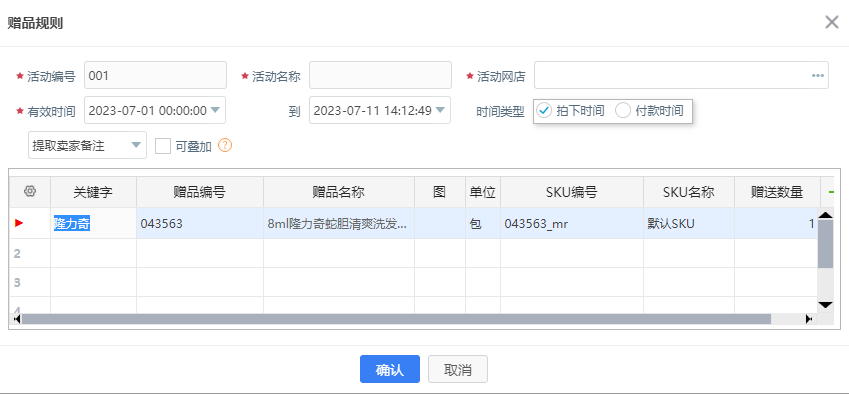Viewport: 849px width, 394px height.
Task: Click the vertical scrollbar down arrow
Action: click(x=825, y=305)
